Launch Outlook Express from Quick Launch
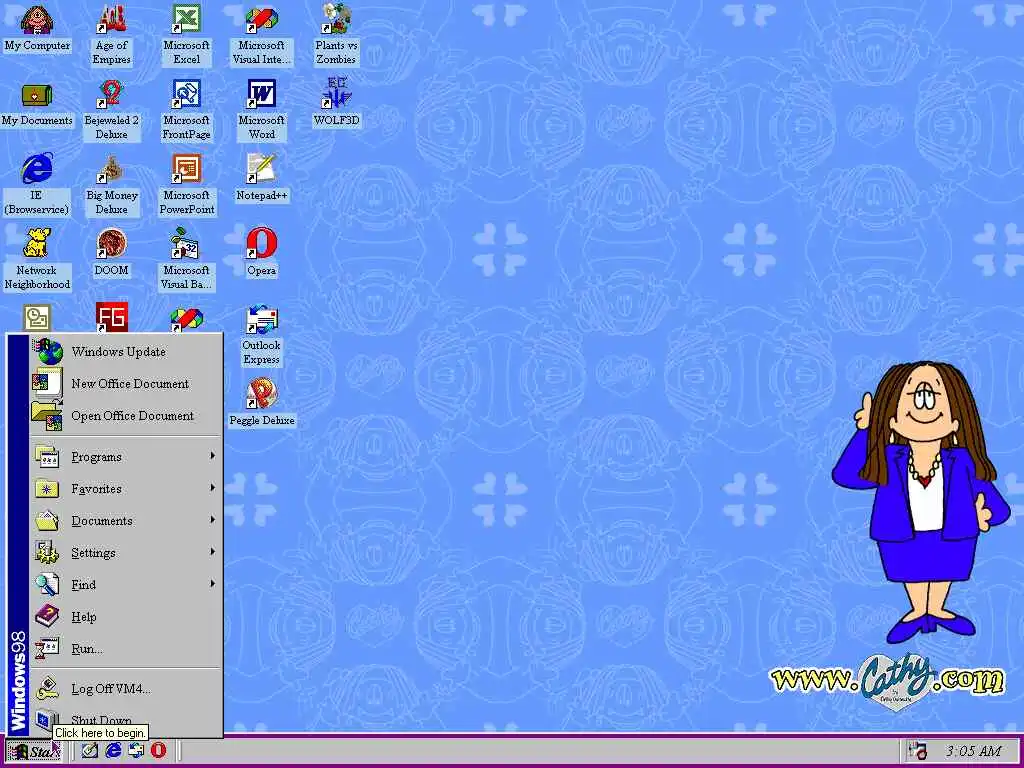 coord(136,750)
